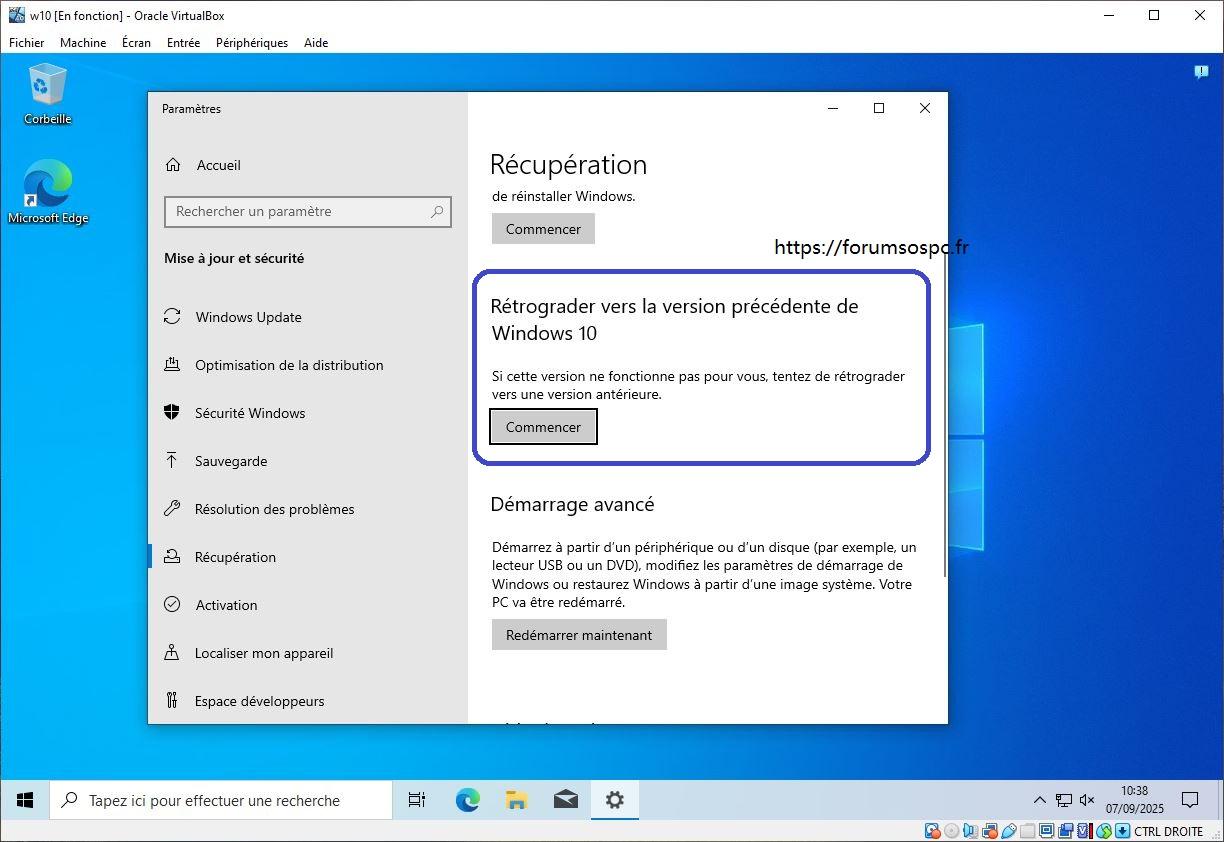
Task: Click the Windows Start button
Action: 25,800
